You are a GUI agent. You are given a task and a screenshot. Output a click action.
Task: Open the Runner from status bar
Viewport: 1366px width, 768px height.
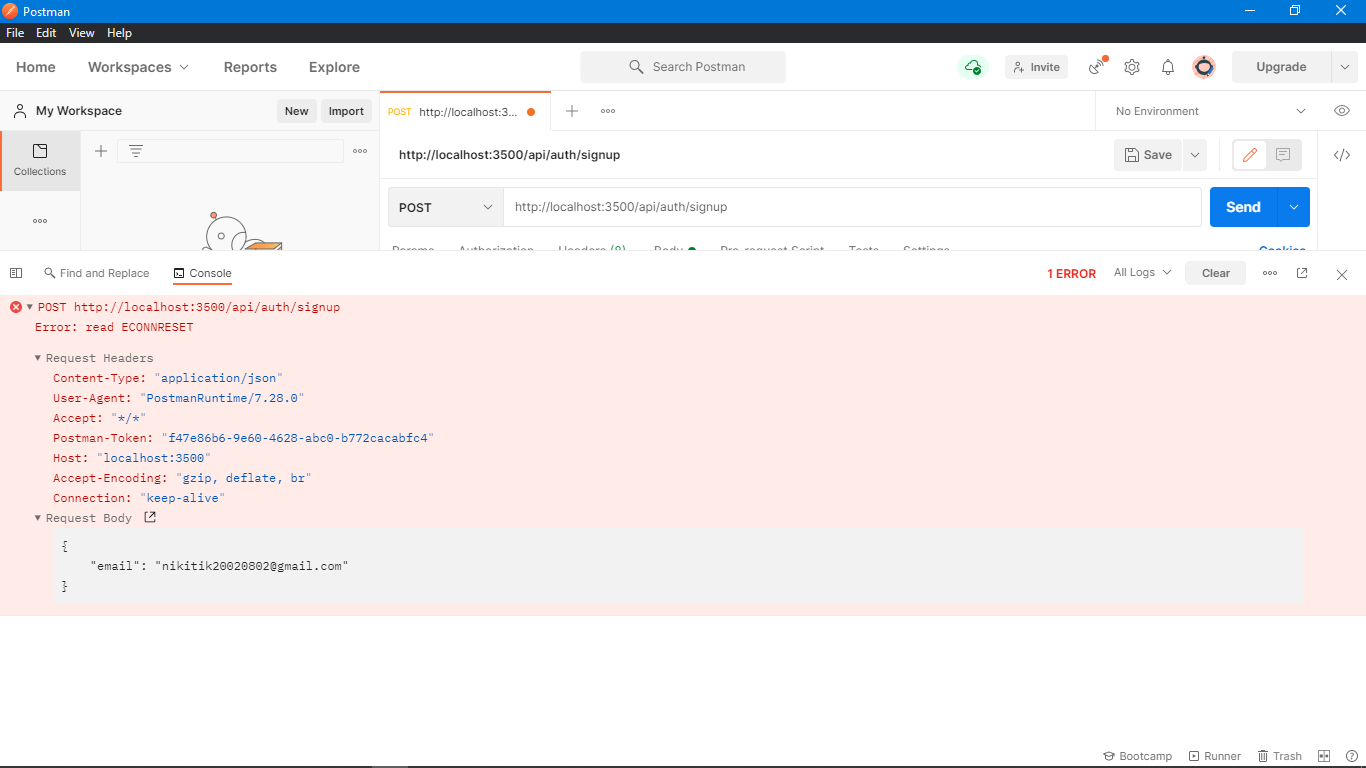(x=1215, y=756)
